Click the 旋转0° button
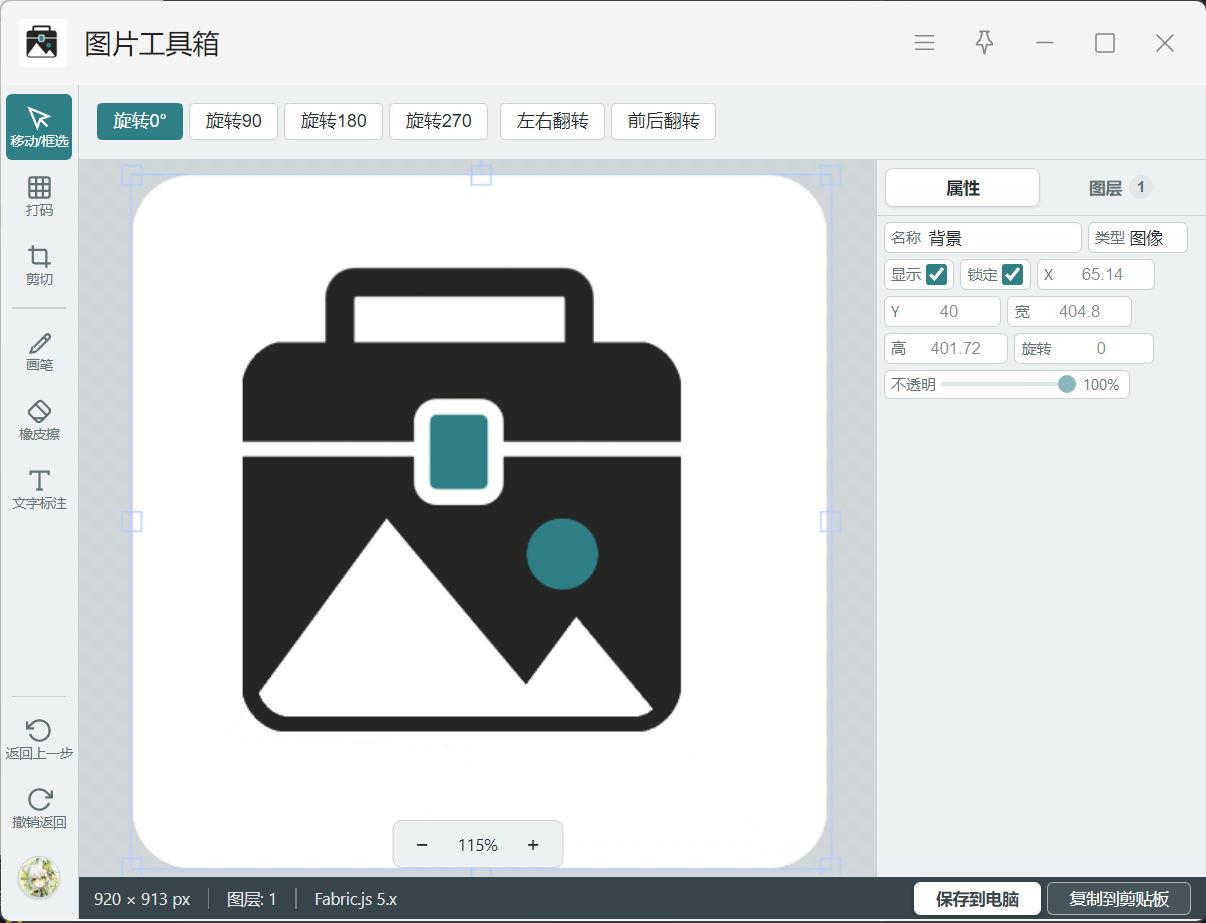The width and height of the screenshot is (1206, 923). coord(140,121)
